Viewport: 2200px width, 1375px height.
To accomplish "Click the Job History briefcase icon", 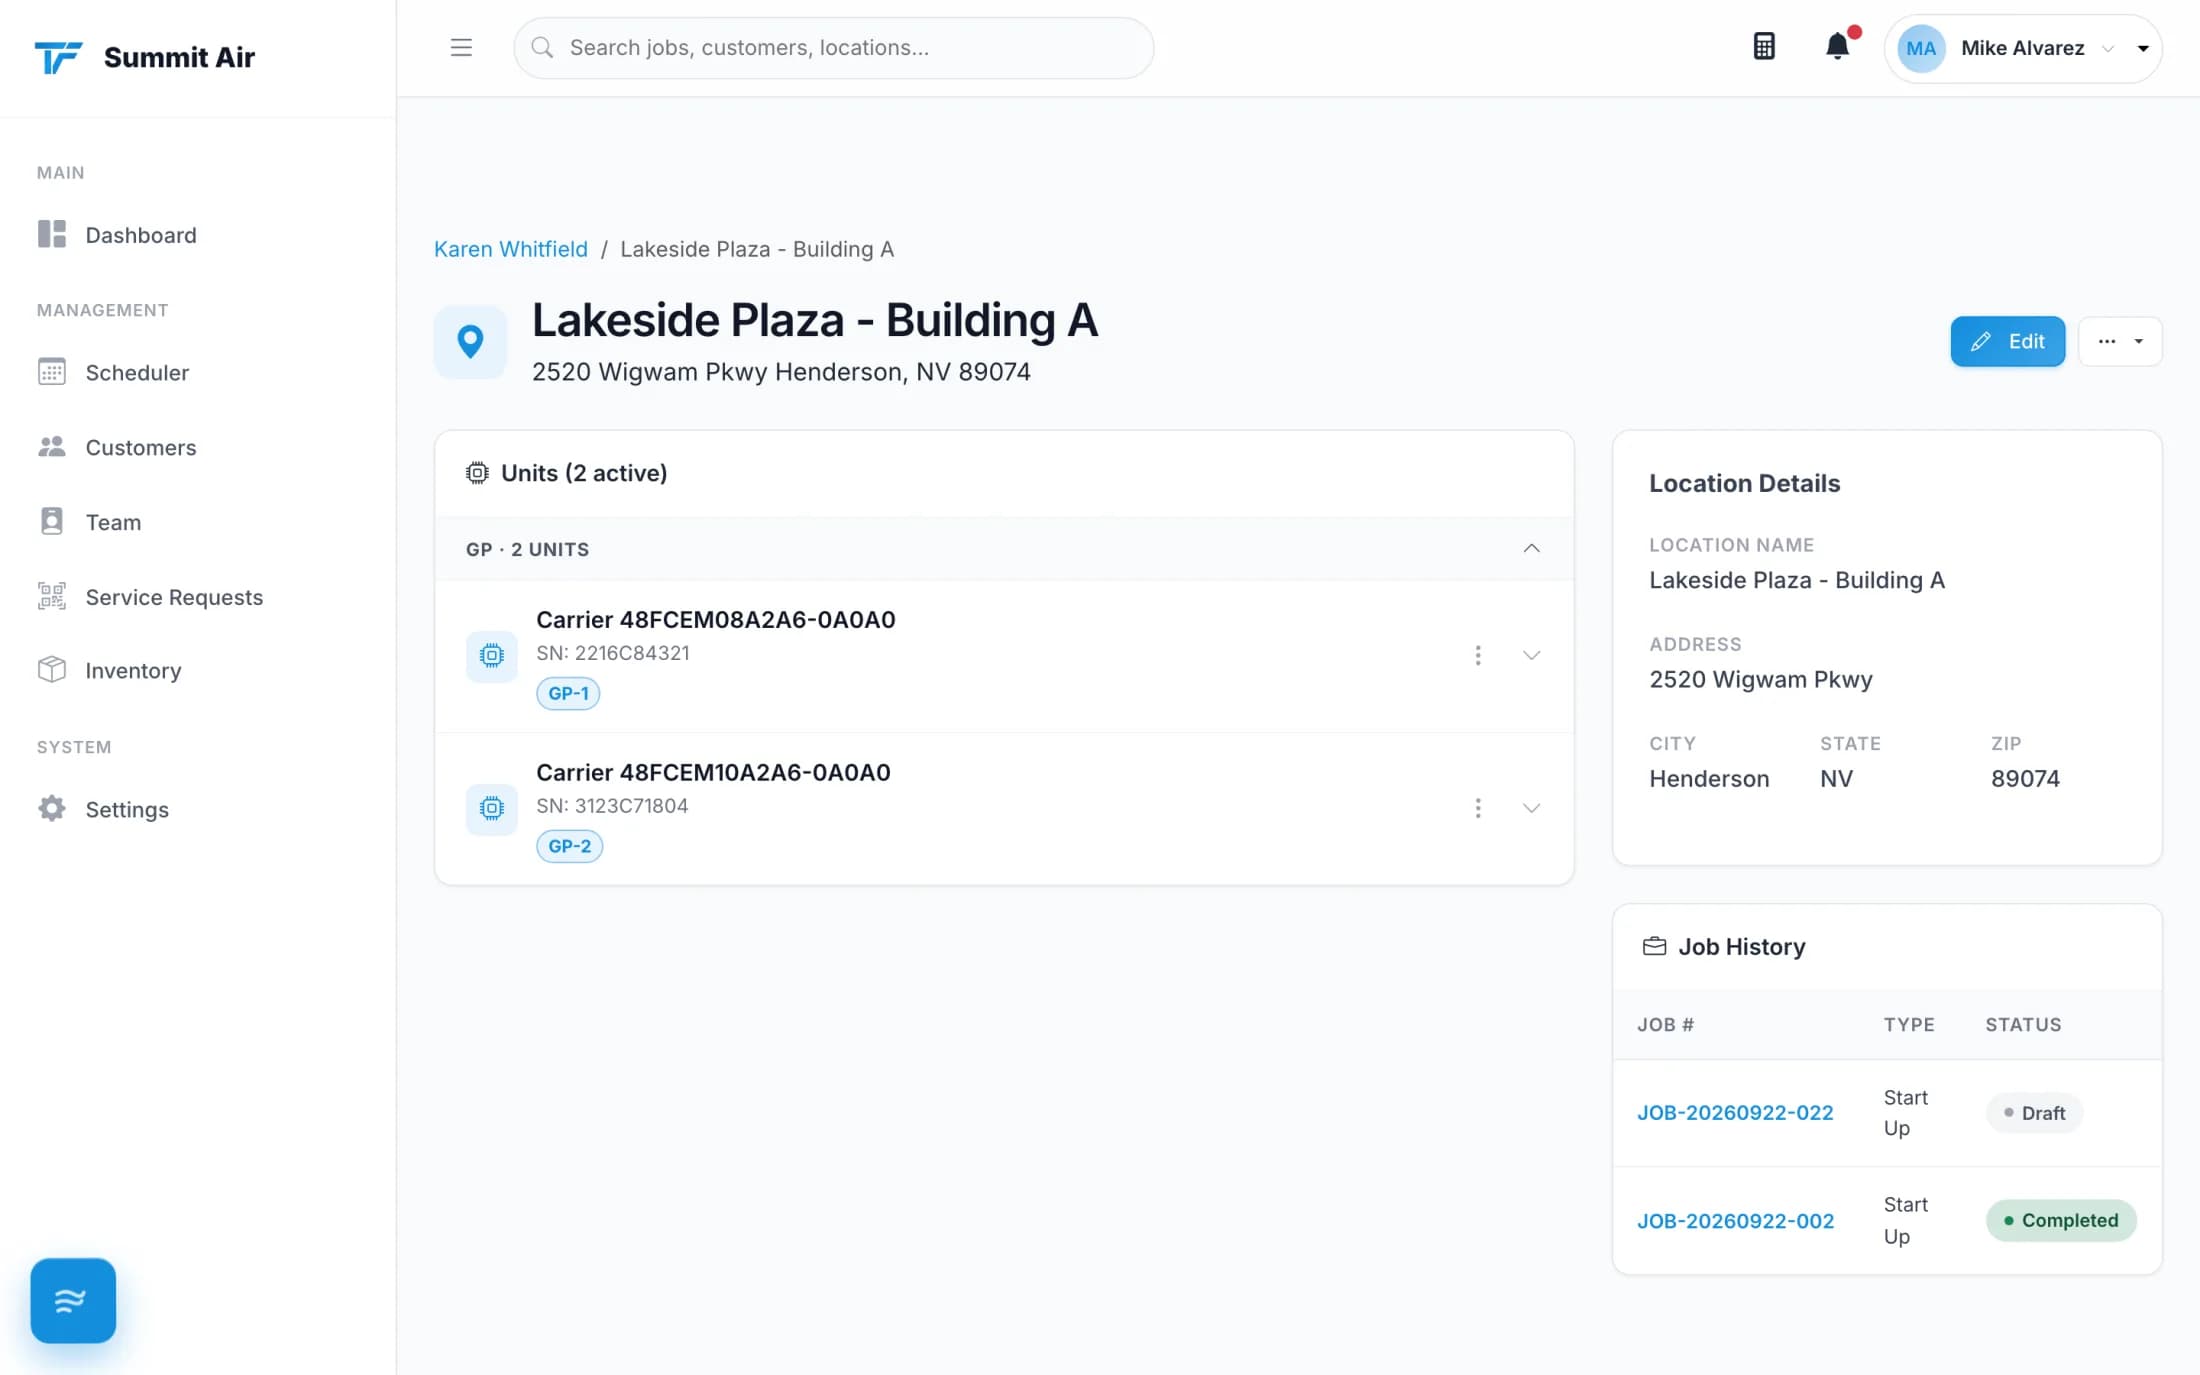I will (1654, 946).
